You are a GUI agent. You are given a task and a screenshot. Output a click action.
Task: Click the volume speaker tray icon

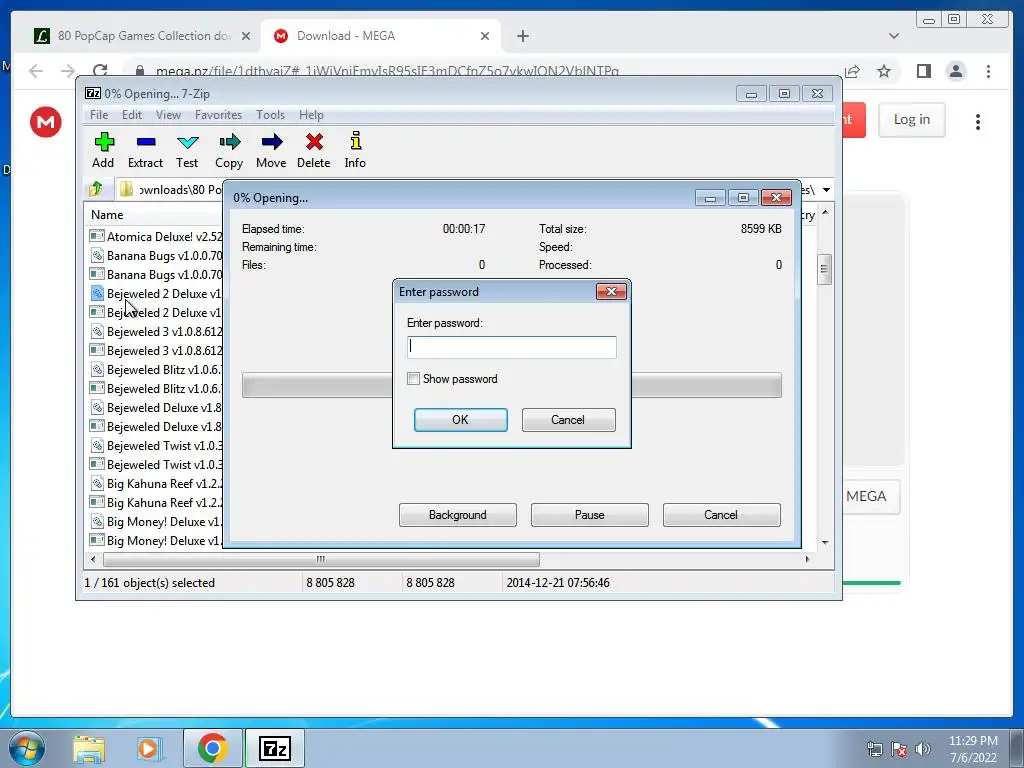click(923, 749)
